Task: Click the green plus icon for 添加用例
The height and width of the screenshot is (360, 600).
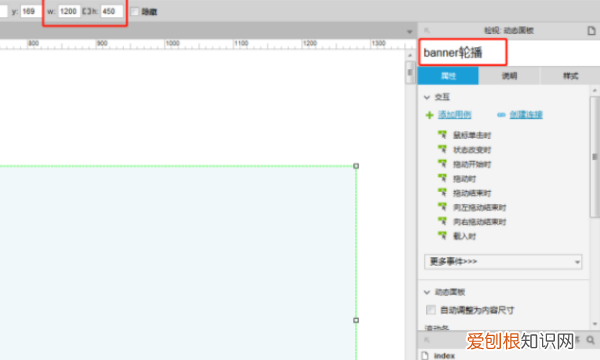Action: click(x=429, y=115)
